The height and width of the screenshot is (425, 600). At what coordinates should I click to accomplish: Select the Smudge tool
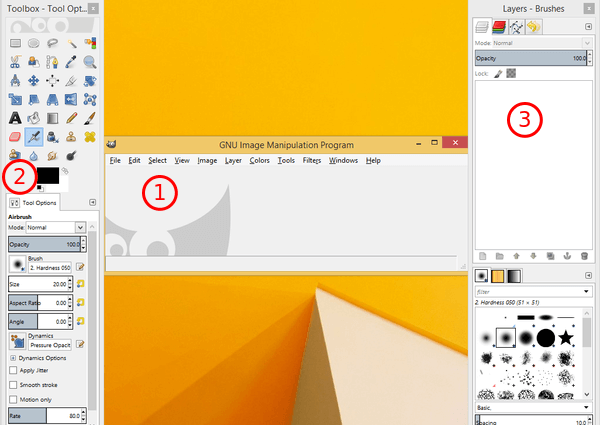tap(52, 155)
